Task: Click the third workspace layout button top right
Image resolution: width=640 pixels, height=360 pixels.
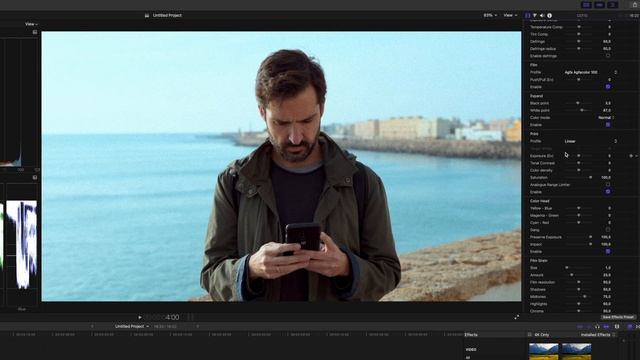Action: (612, 5)
